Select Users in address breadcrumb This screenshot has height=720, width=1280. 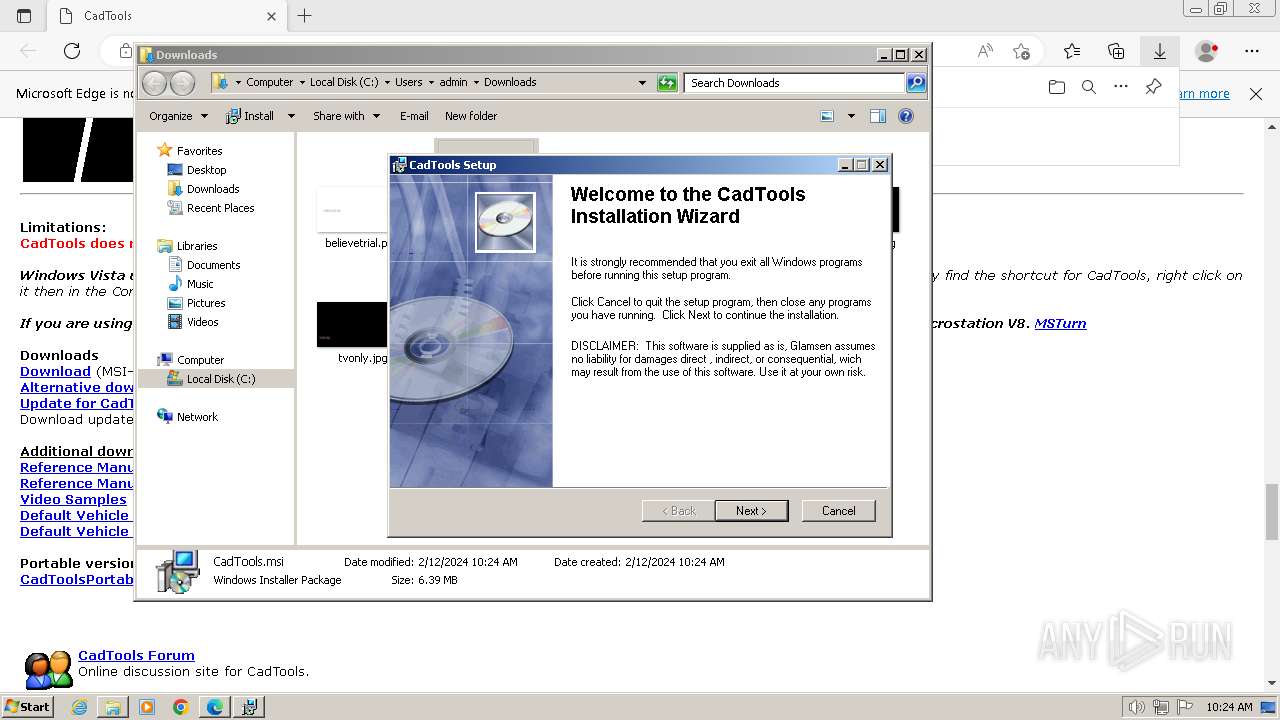pos(408,82)
